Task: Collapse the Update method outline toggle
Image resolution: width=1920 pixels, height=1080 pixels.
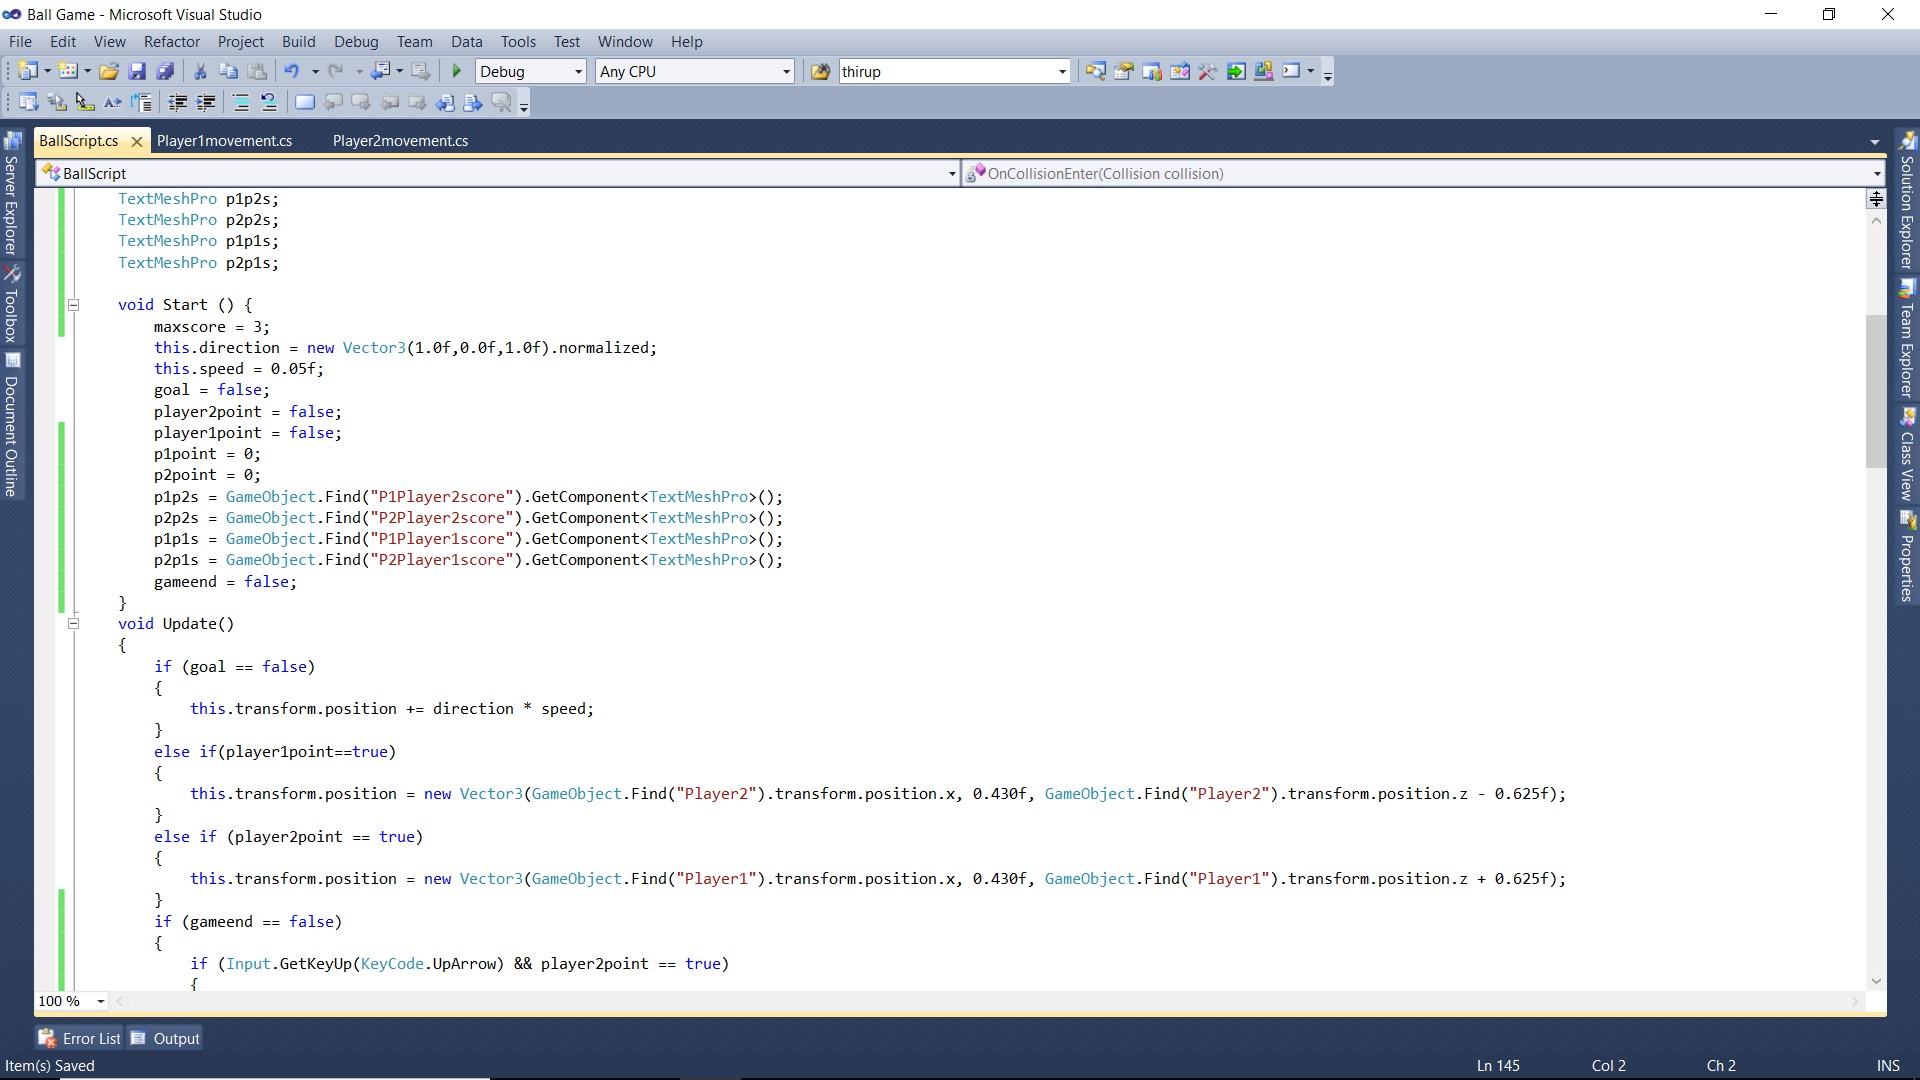Action: click(x=73, y=624)
